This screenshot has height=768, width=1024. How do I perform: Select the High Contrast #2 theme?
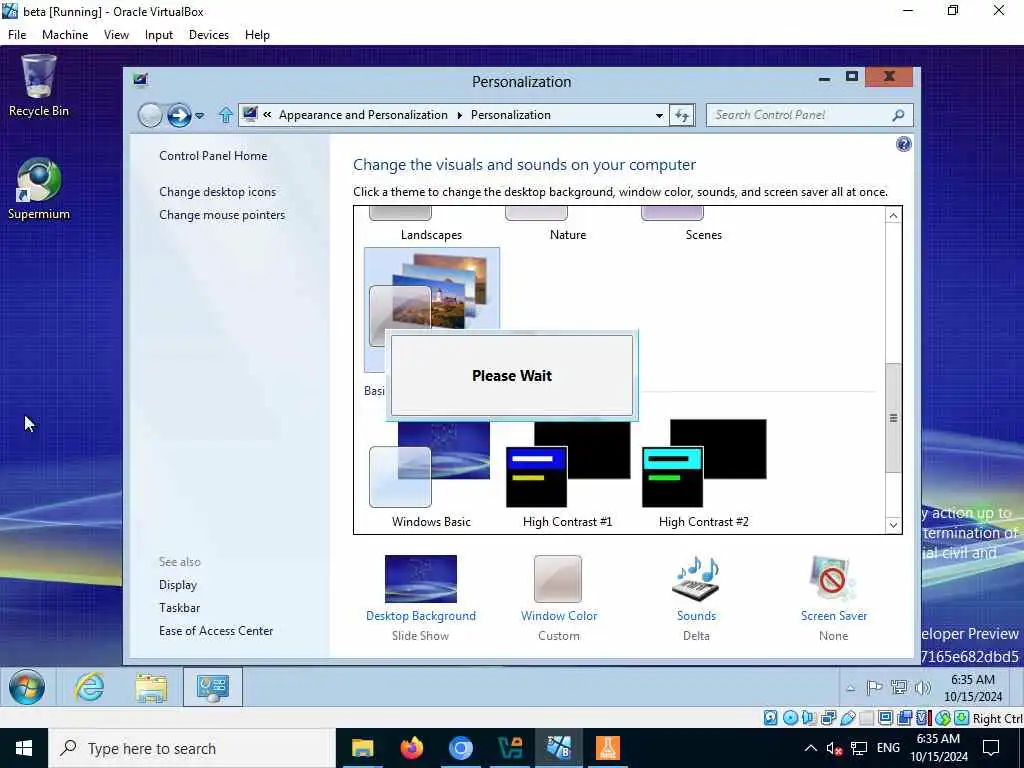703,475
